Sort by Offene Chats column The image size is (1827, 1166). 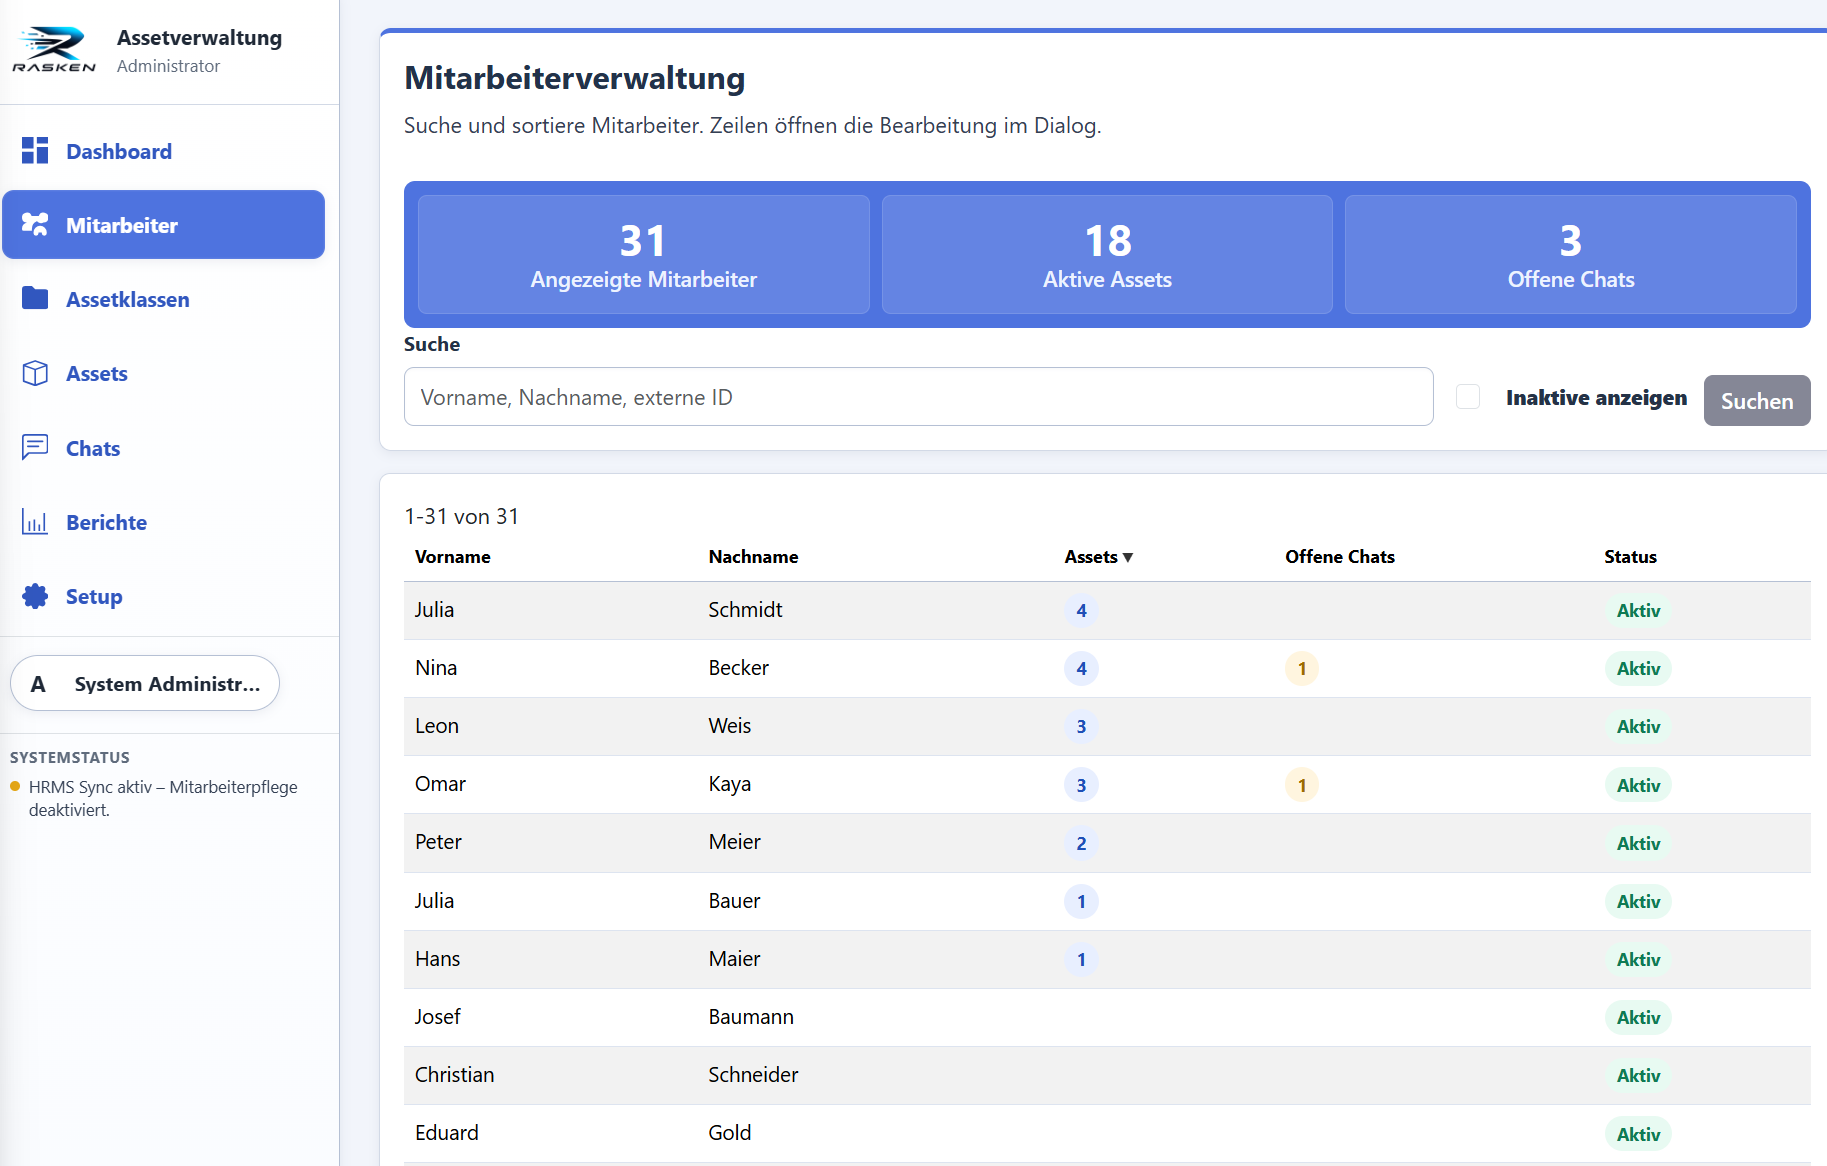tap(1339, 557)
